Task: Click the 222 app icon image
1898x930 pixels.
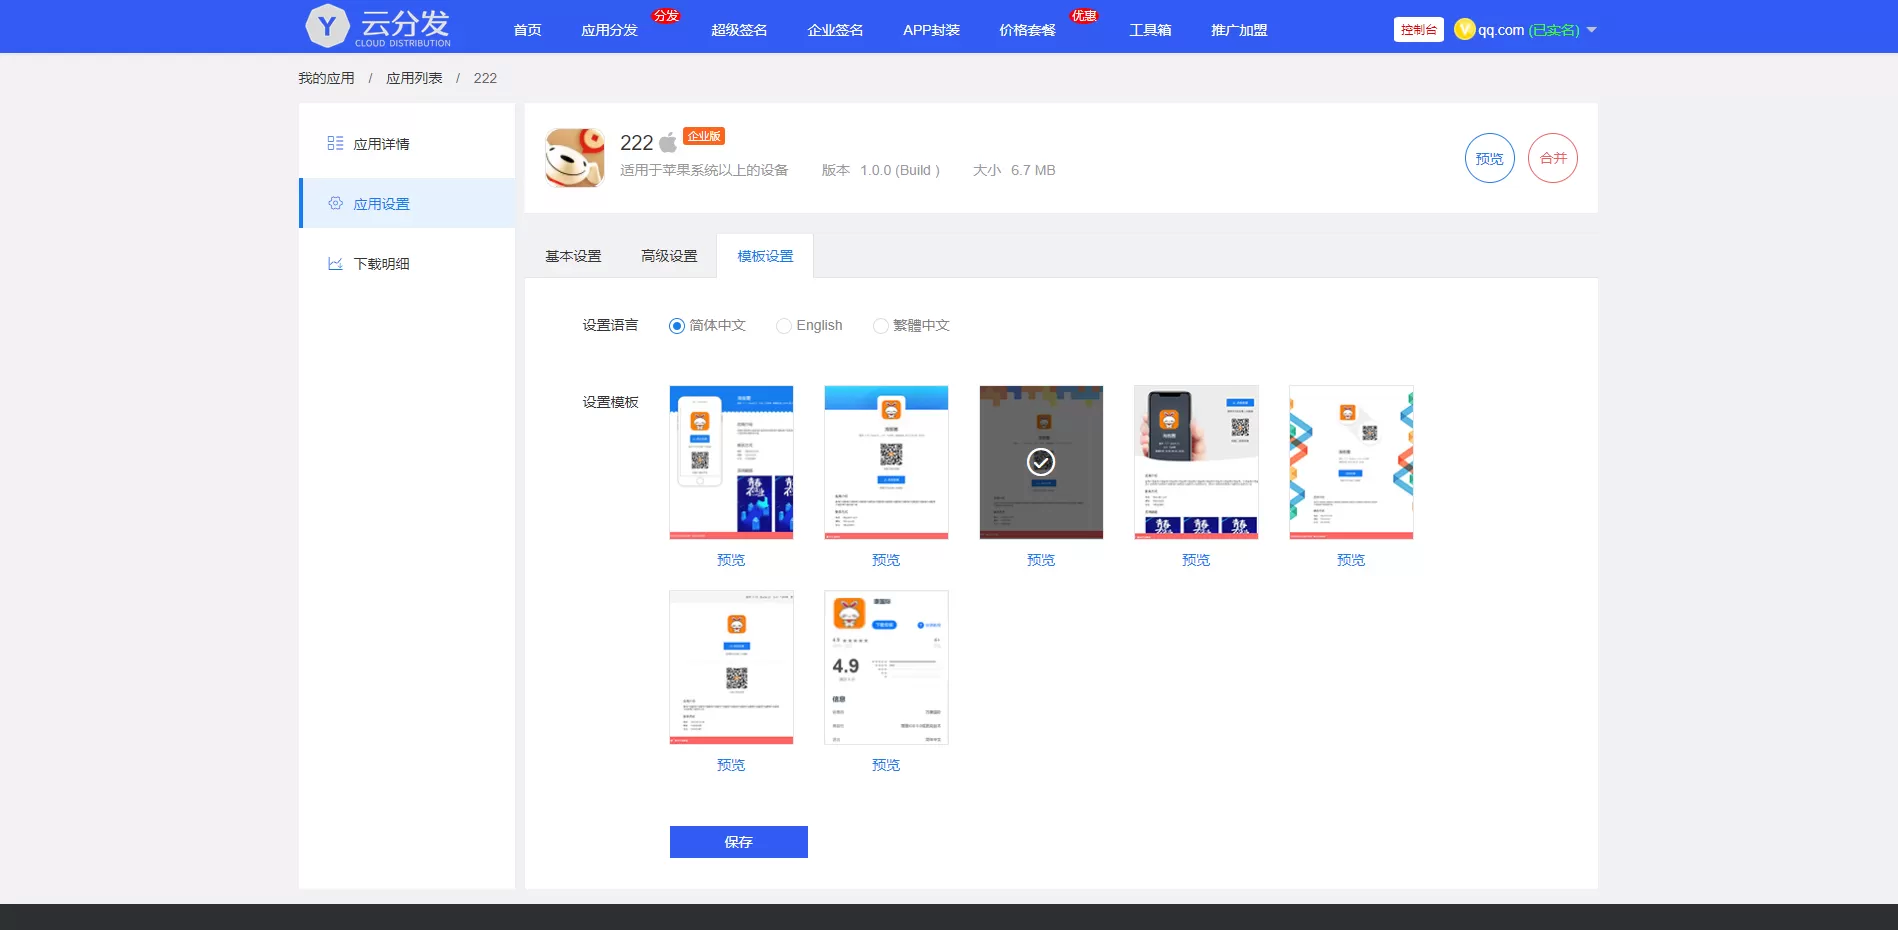Action: point(574,158)
